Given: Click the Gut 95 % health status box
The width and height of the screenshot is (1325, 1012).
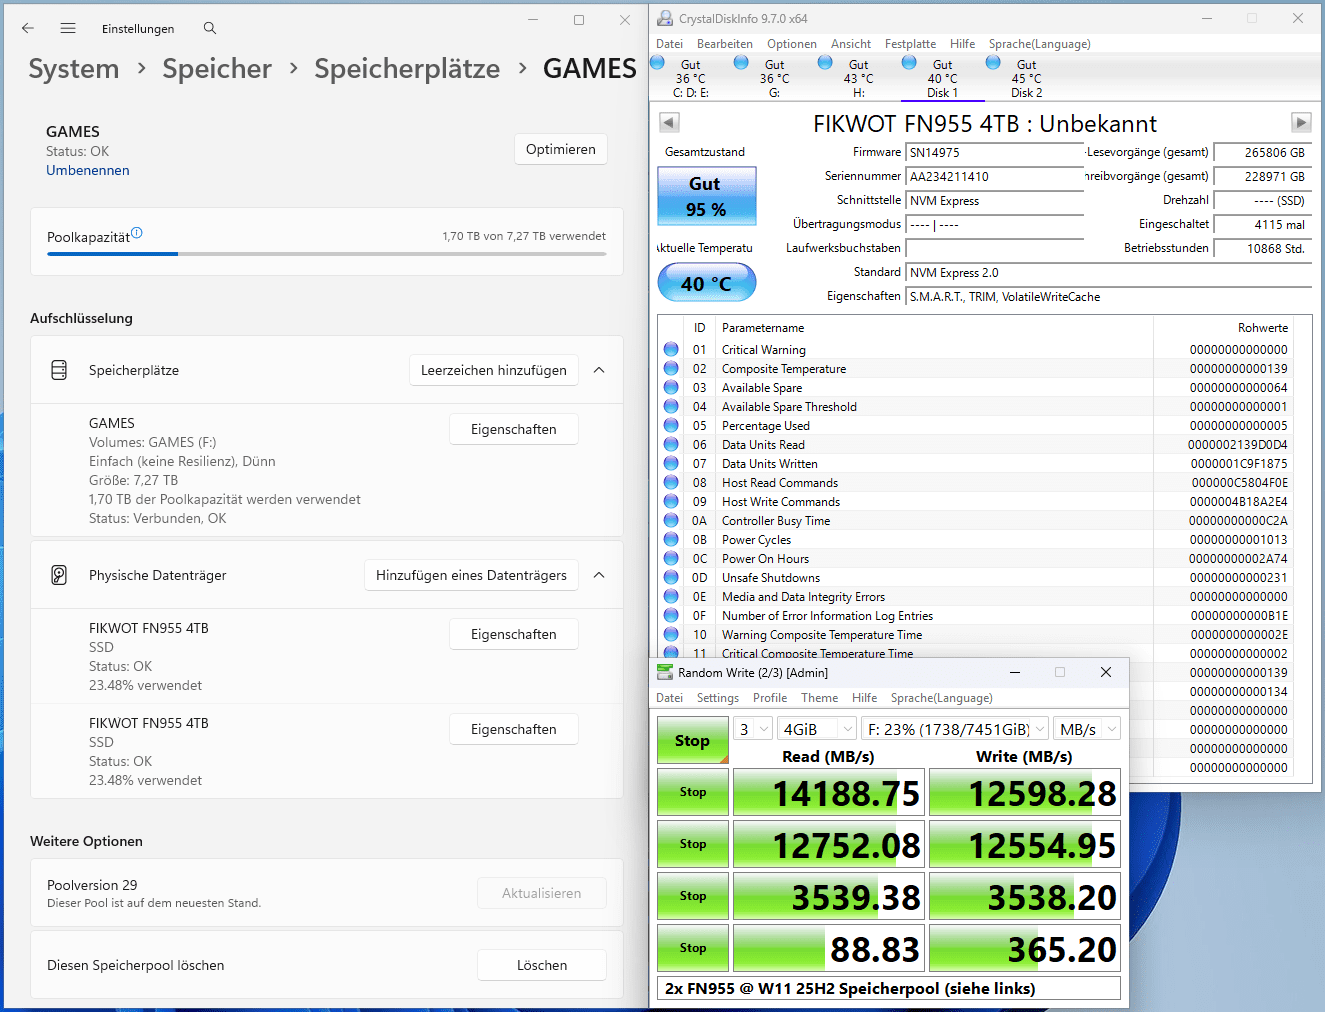Looking at the screenshot, I should pyautogui.click(x=706, y=196).
